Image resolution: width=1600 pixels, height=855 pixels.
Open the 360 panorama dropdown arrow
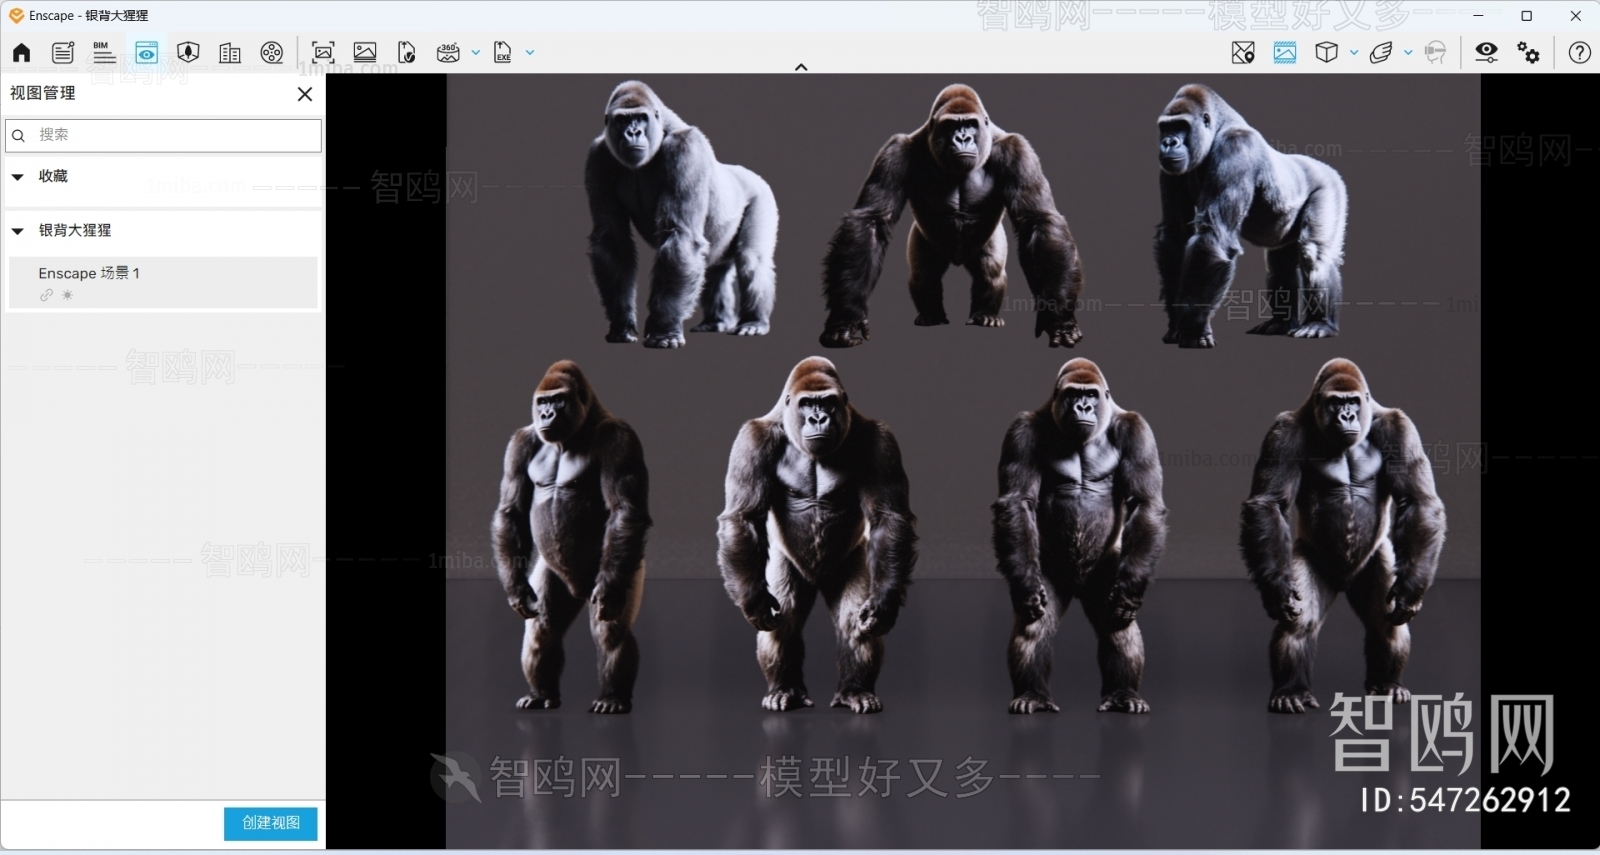point(476,53)
